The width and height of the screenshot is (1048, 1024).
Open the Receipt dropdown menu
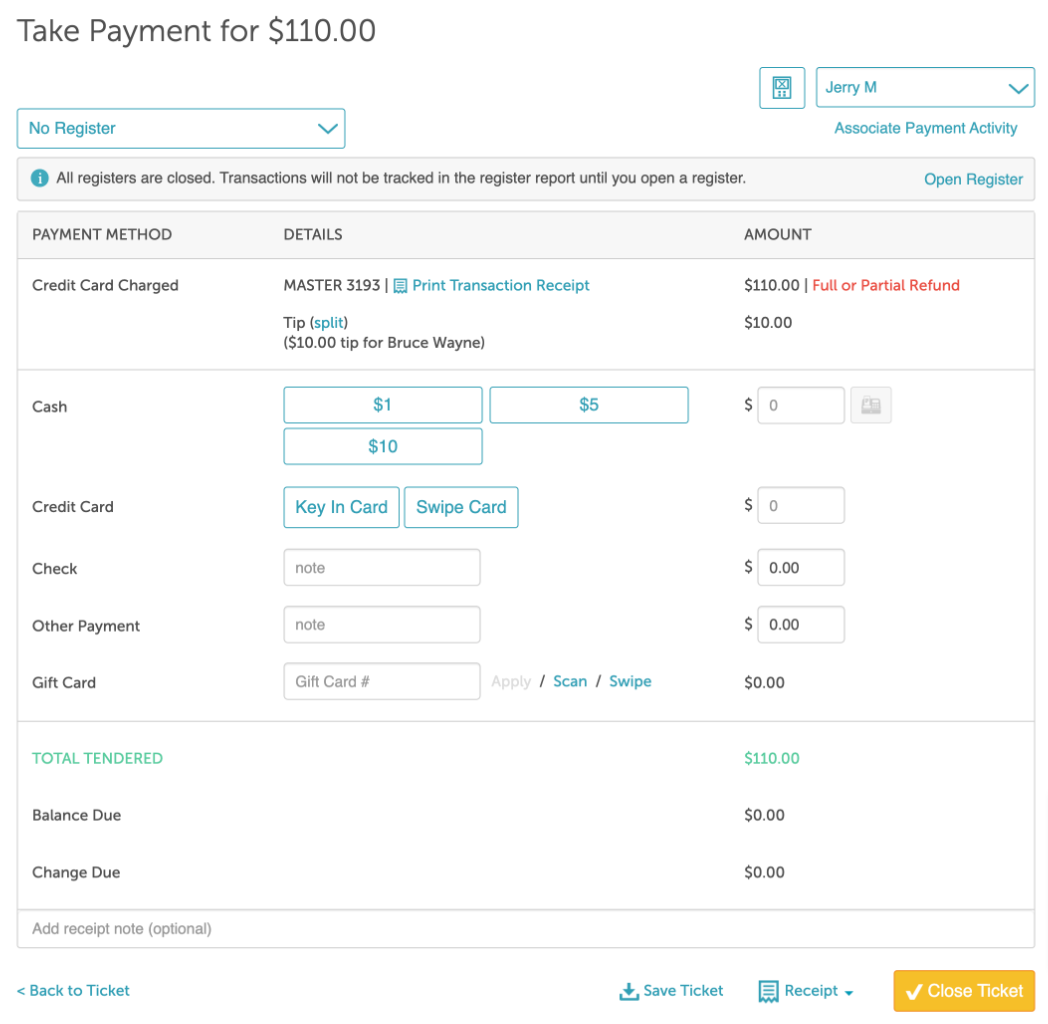[806, 991]
